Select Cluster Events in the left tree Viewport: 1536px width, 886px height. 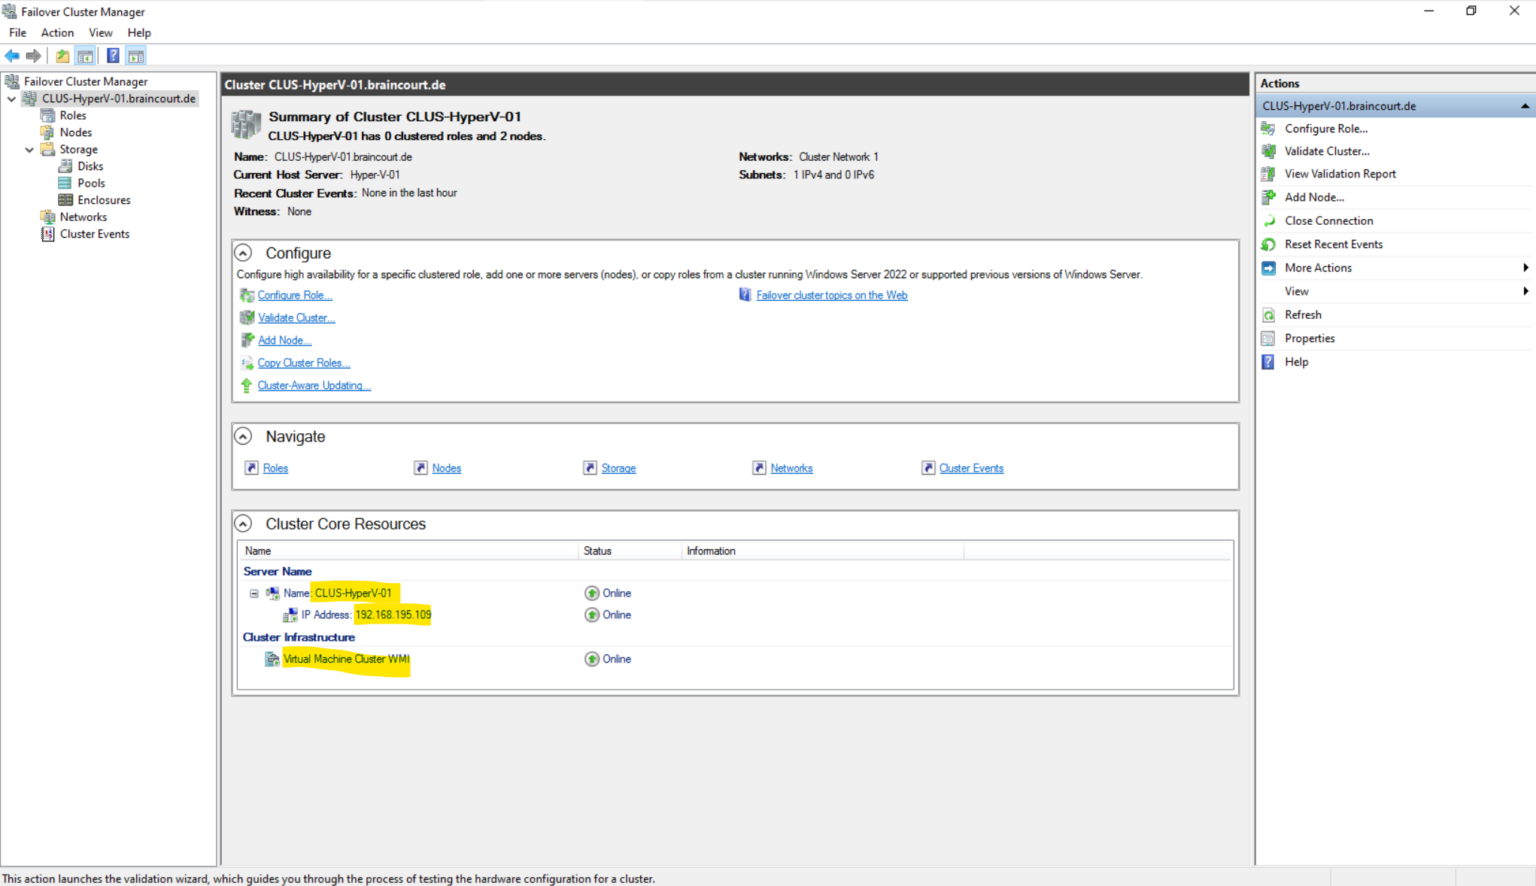click(94, 234)
